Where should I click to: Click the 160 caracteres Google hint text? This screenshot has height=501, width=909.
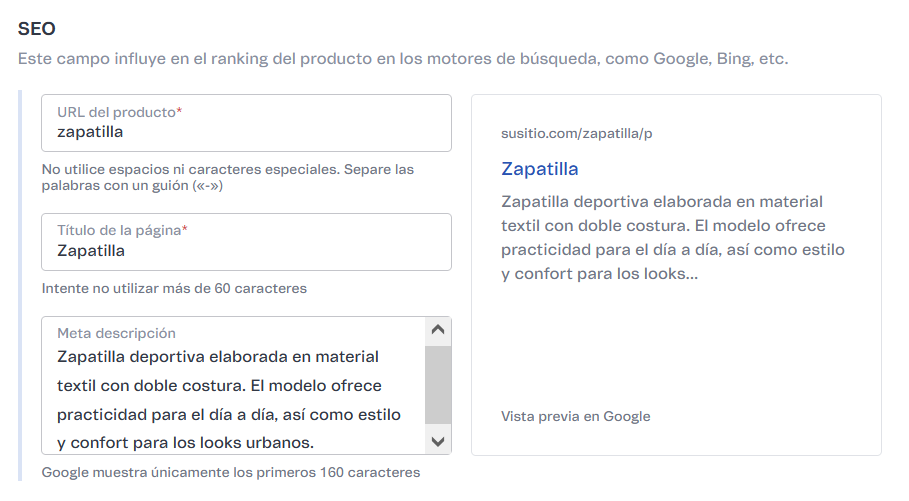[x=230, y=472]
